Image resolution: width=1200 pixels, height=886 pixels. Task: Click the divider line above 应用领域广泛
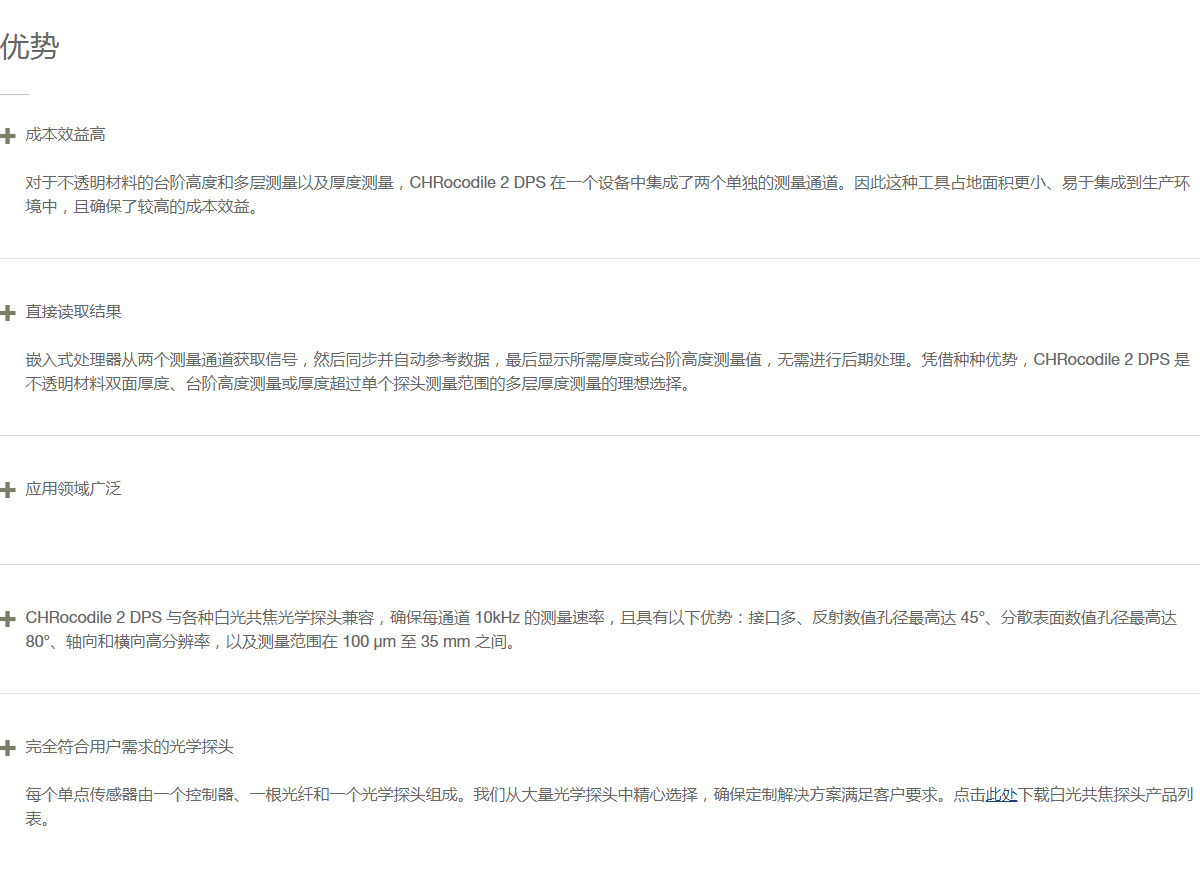pyautogui.click(x=600, y=435)
